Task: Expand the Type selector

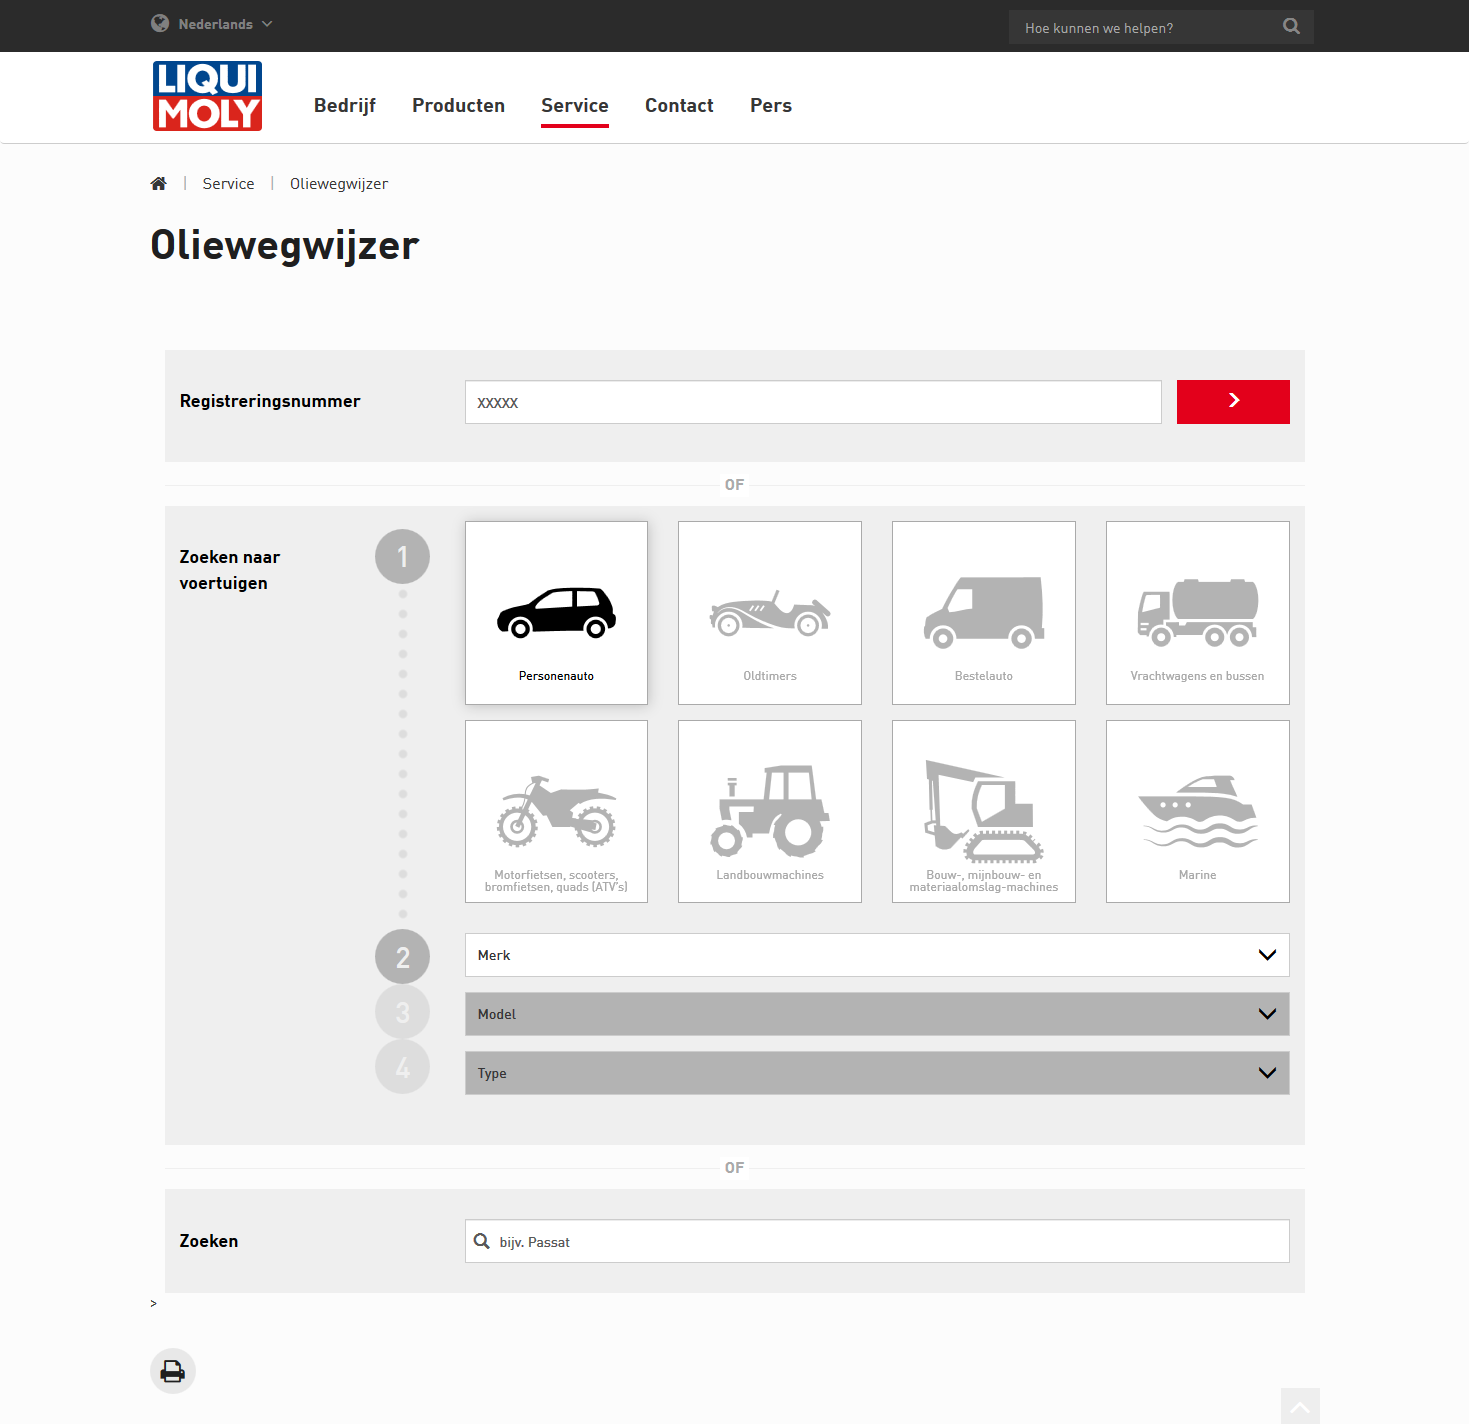Action: click(x=876, y=1073)
